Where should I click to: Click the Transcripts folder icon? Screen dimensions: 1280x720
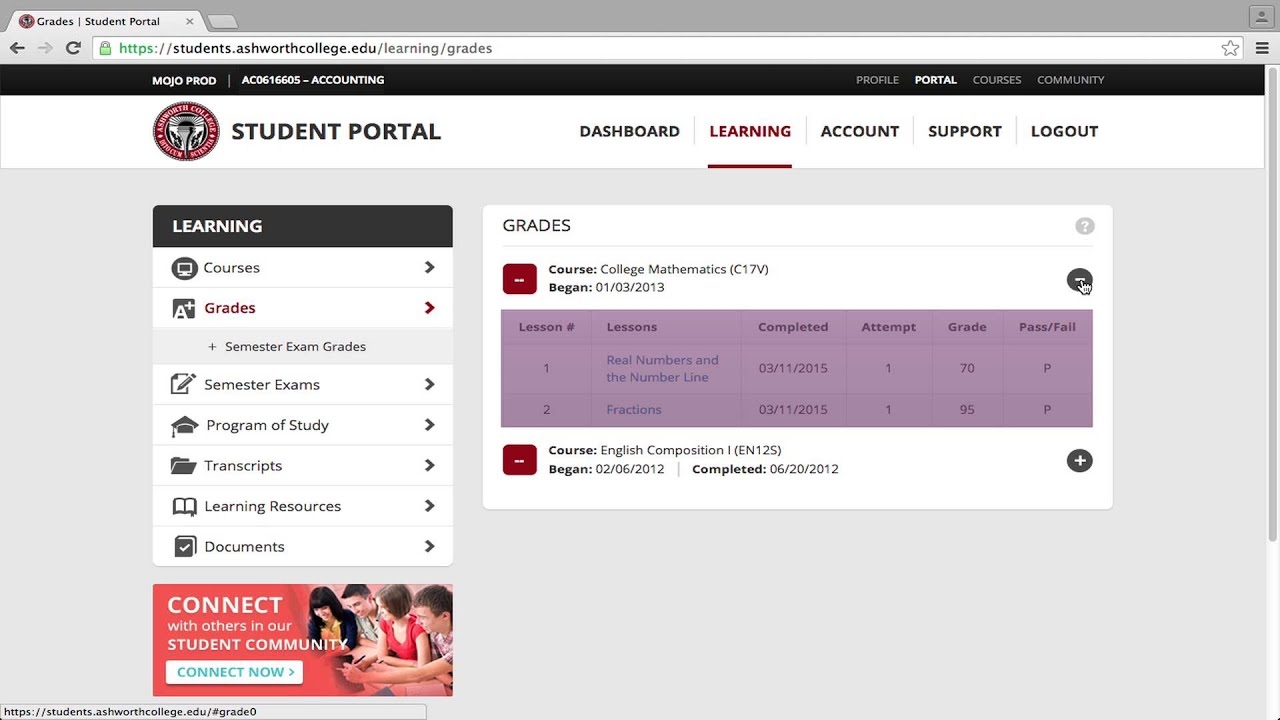click(x=183, y=466)
